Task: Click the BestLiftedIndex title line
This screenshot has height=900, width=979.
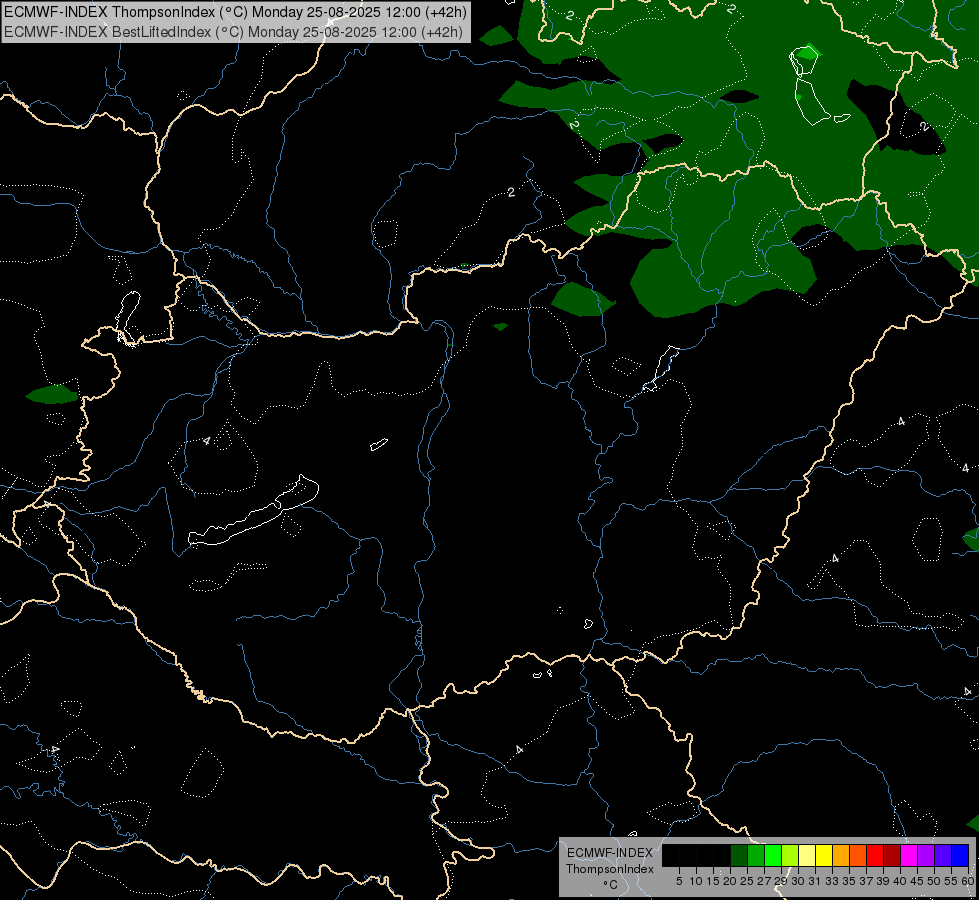Action: coord(234,32)
